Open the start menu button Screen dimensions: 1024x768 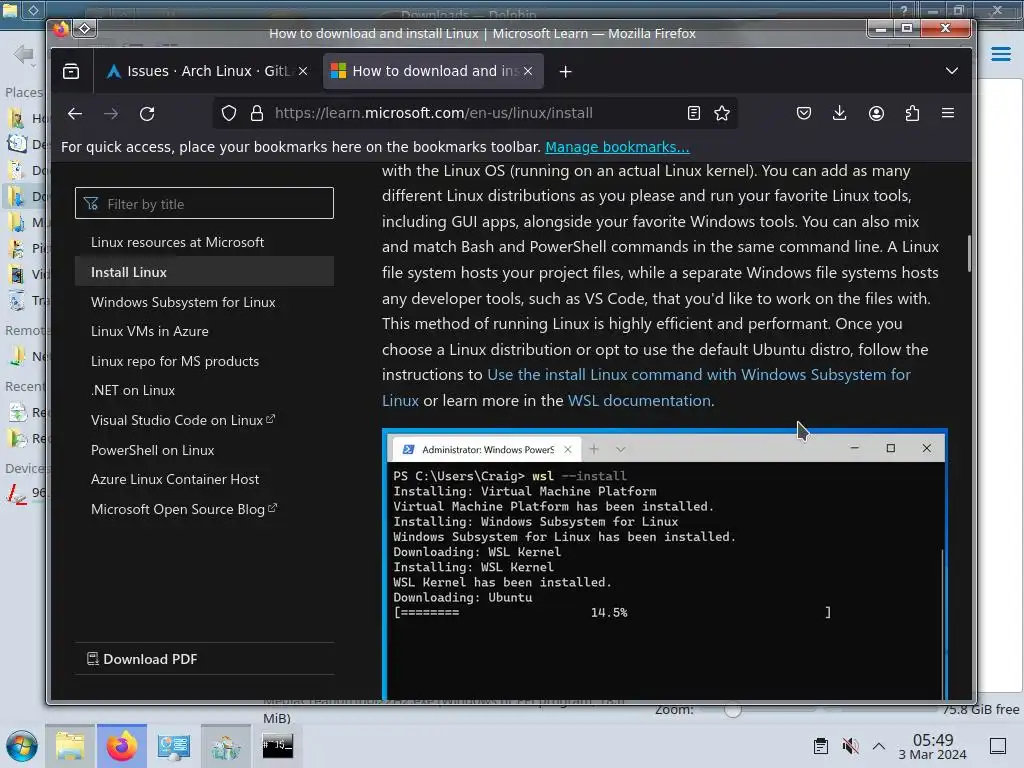click(22, 746)
